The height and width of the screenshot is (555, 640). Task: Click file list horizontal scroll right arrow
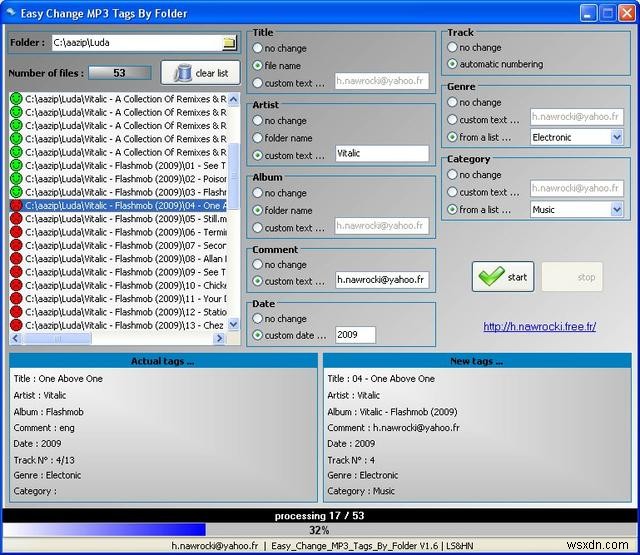(x=220, y=338)
